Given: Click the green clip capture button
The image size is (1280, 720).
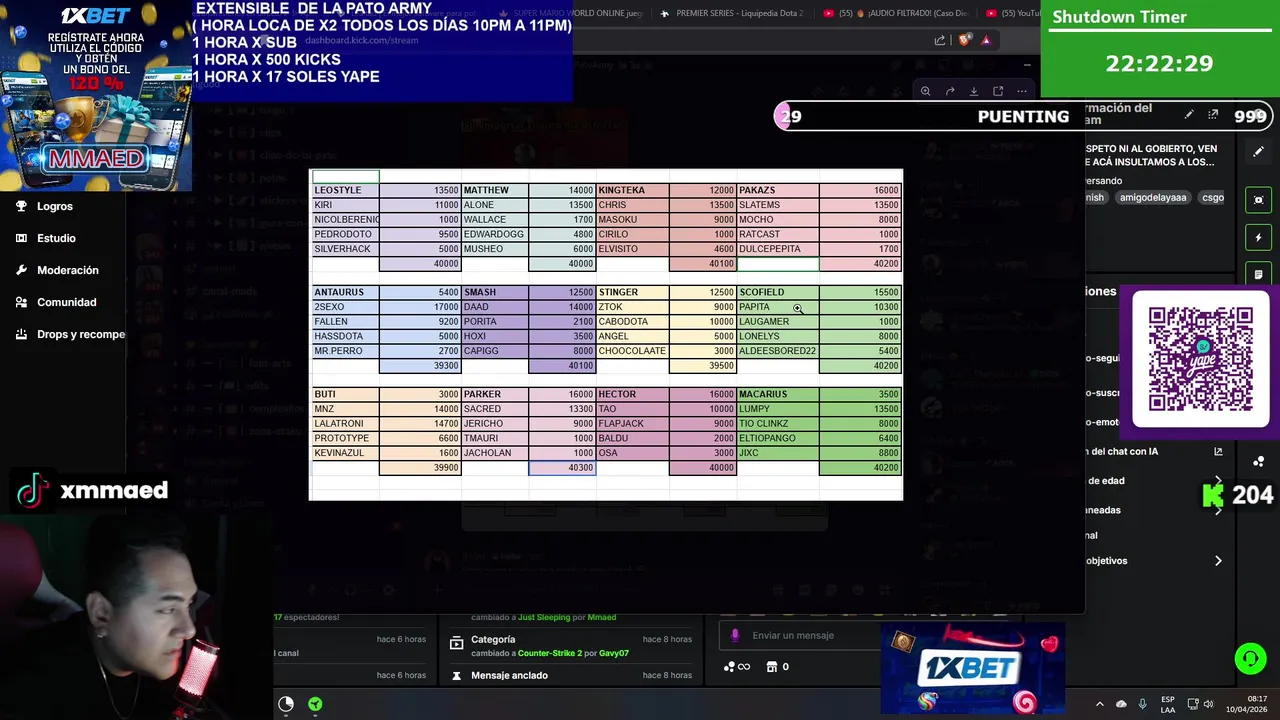Looking at the screenshot, I should 1258,200.
